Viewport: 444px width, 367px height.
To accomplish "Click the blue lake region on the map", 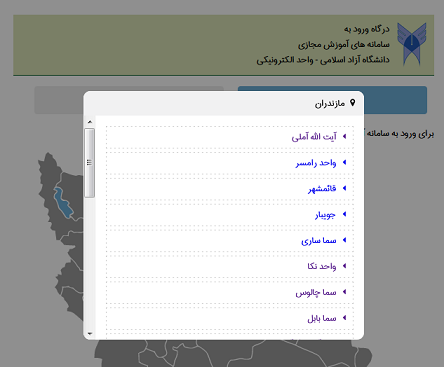I will [x=63, y=203].
